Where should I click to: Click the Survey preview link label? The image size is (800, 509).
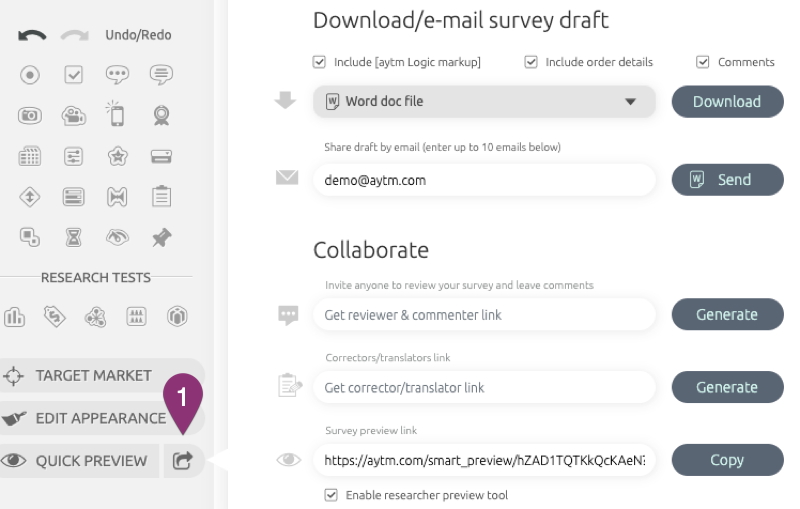[x=371, y=430]
